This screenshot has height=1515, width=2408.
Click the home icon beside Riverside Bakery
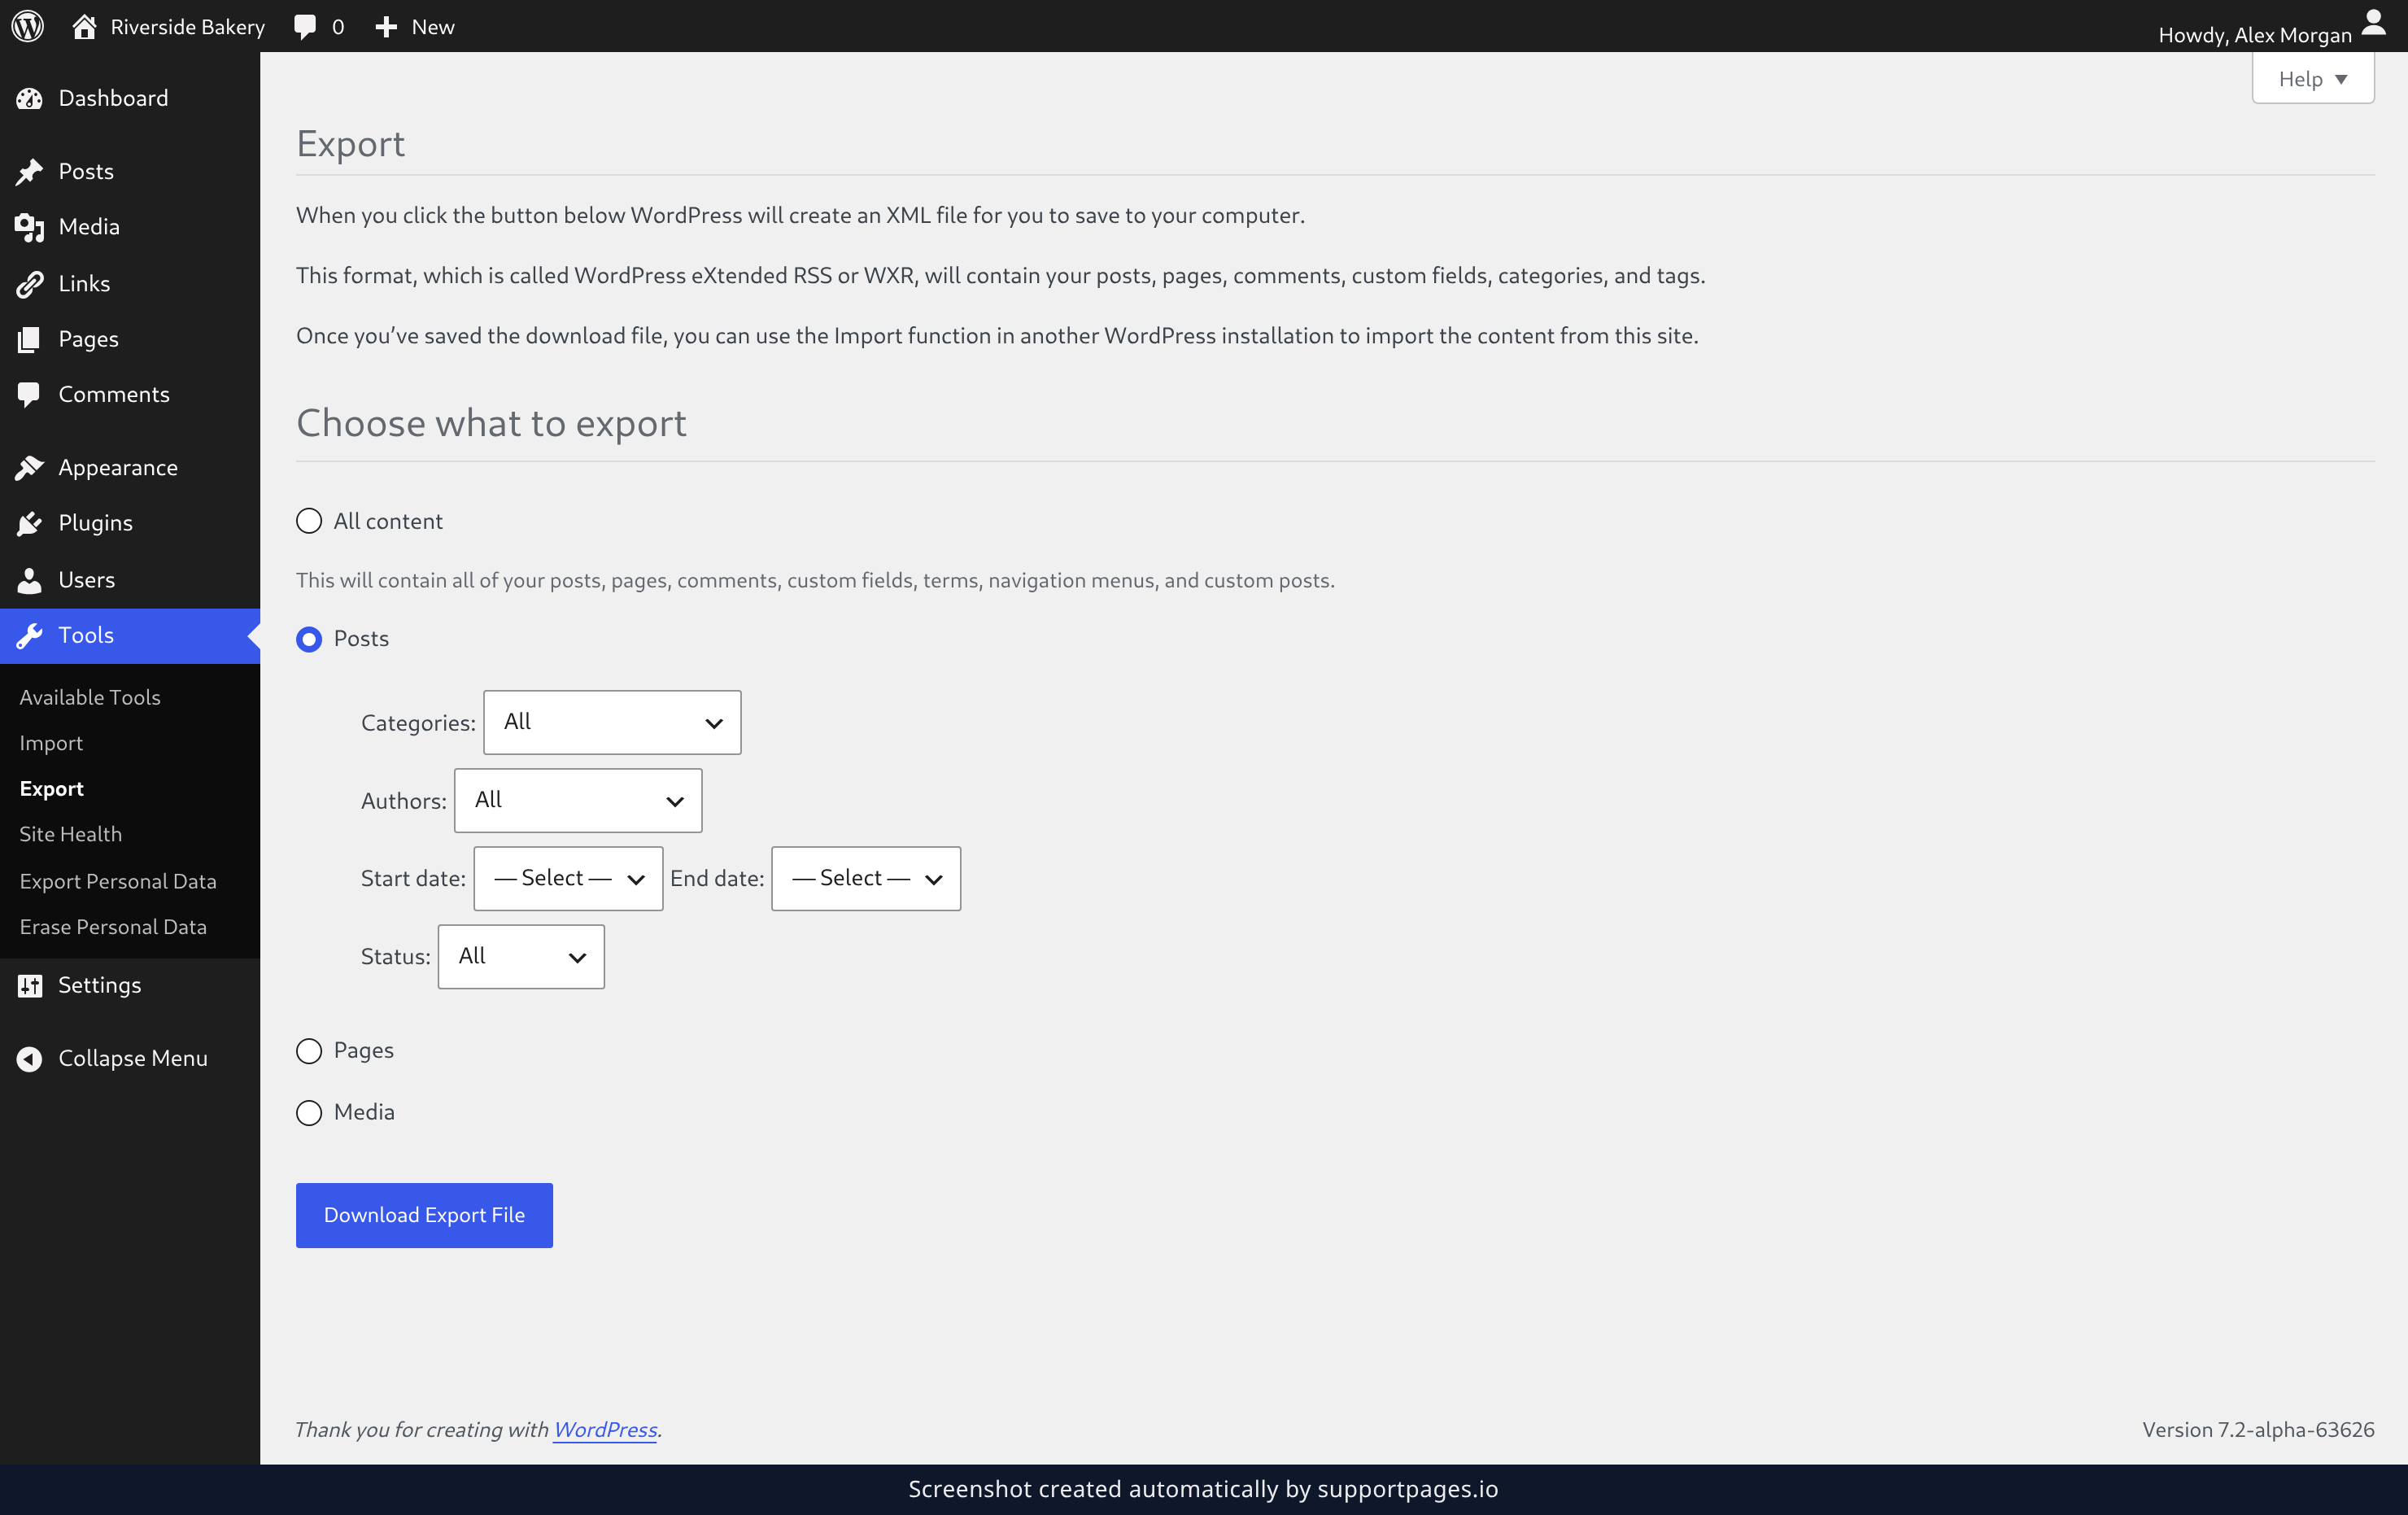(x=85, y=26)
